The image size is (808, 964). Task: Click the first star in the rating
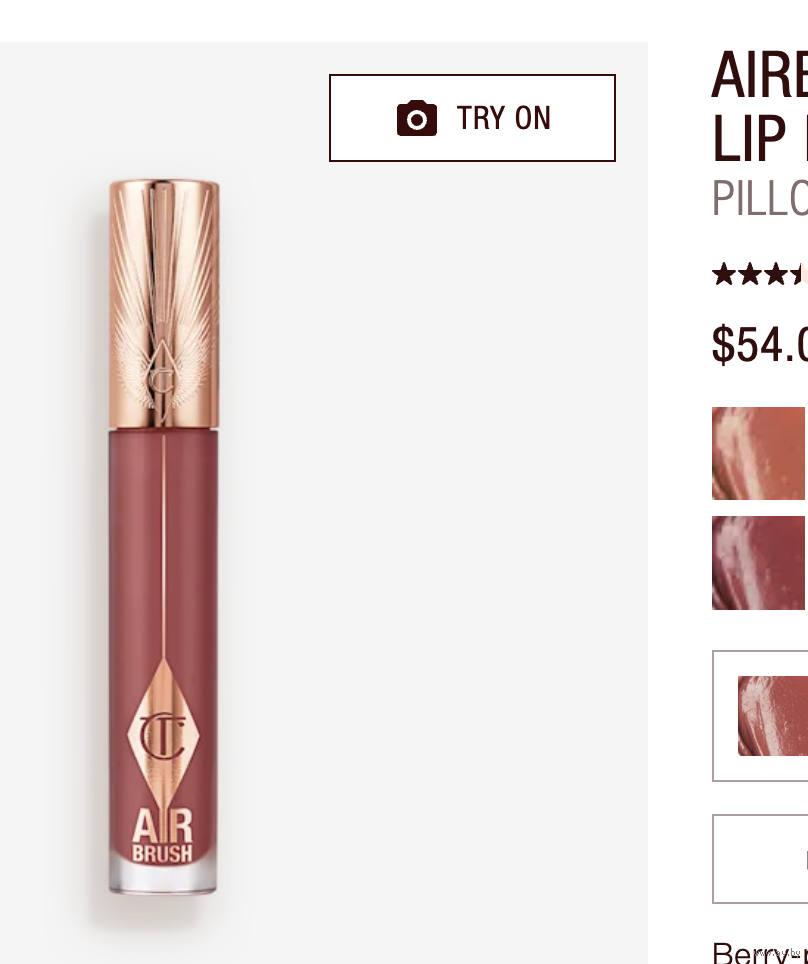[724, 274]
